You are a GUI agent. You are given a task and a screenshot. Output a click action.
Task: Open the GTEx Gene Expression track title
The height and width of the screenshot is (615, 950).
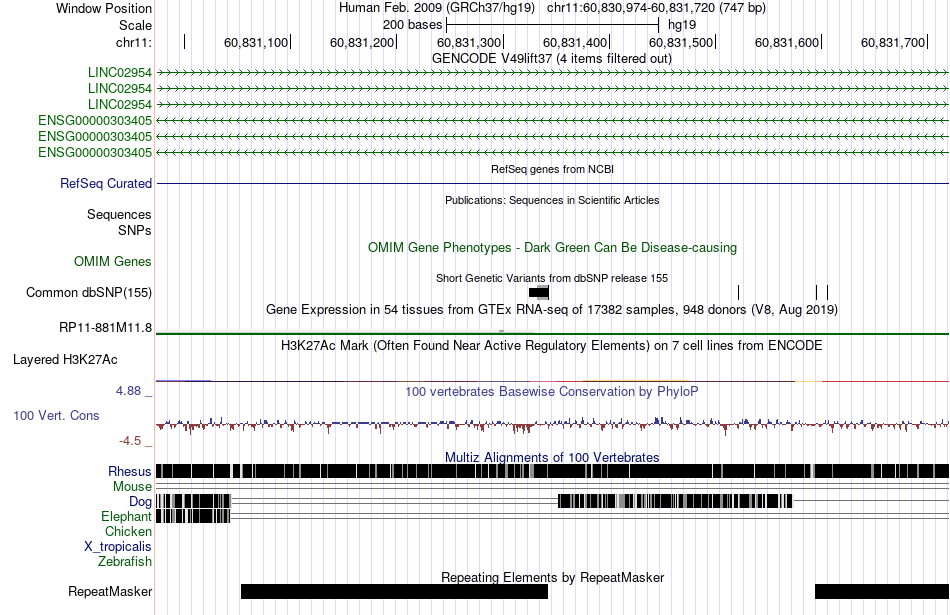pyautogui.click(x=552, y=310)
